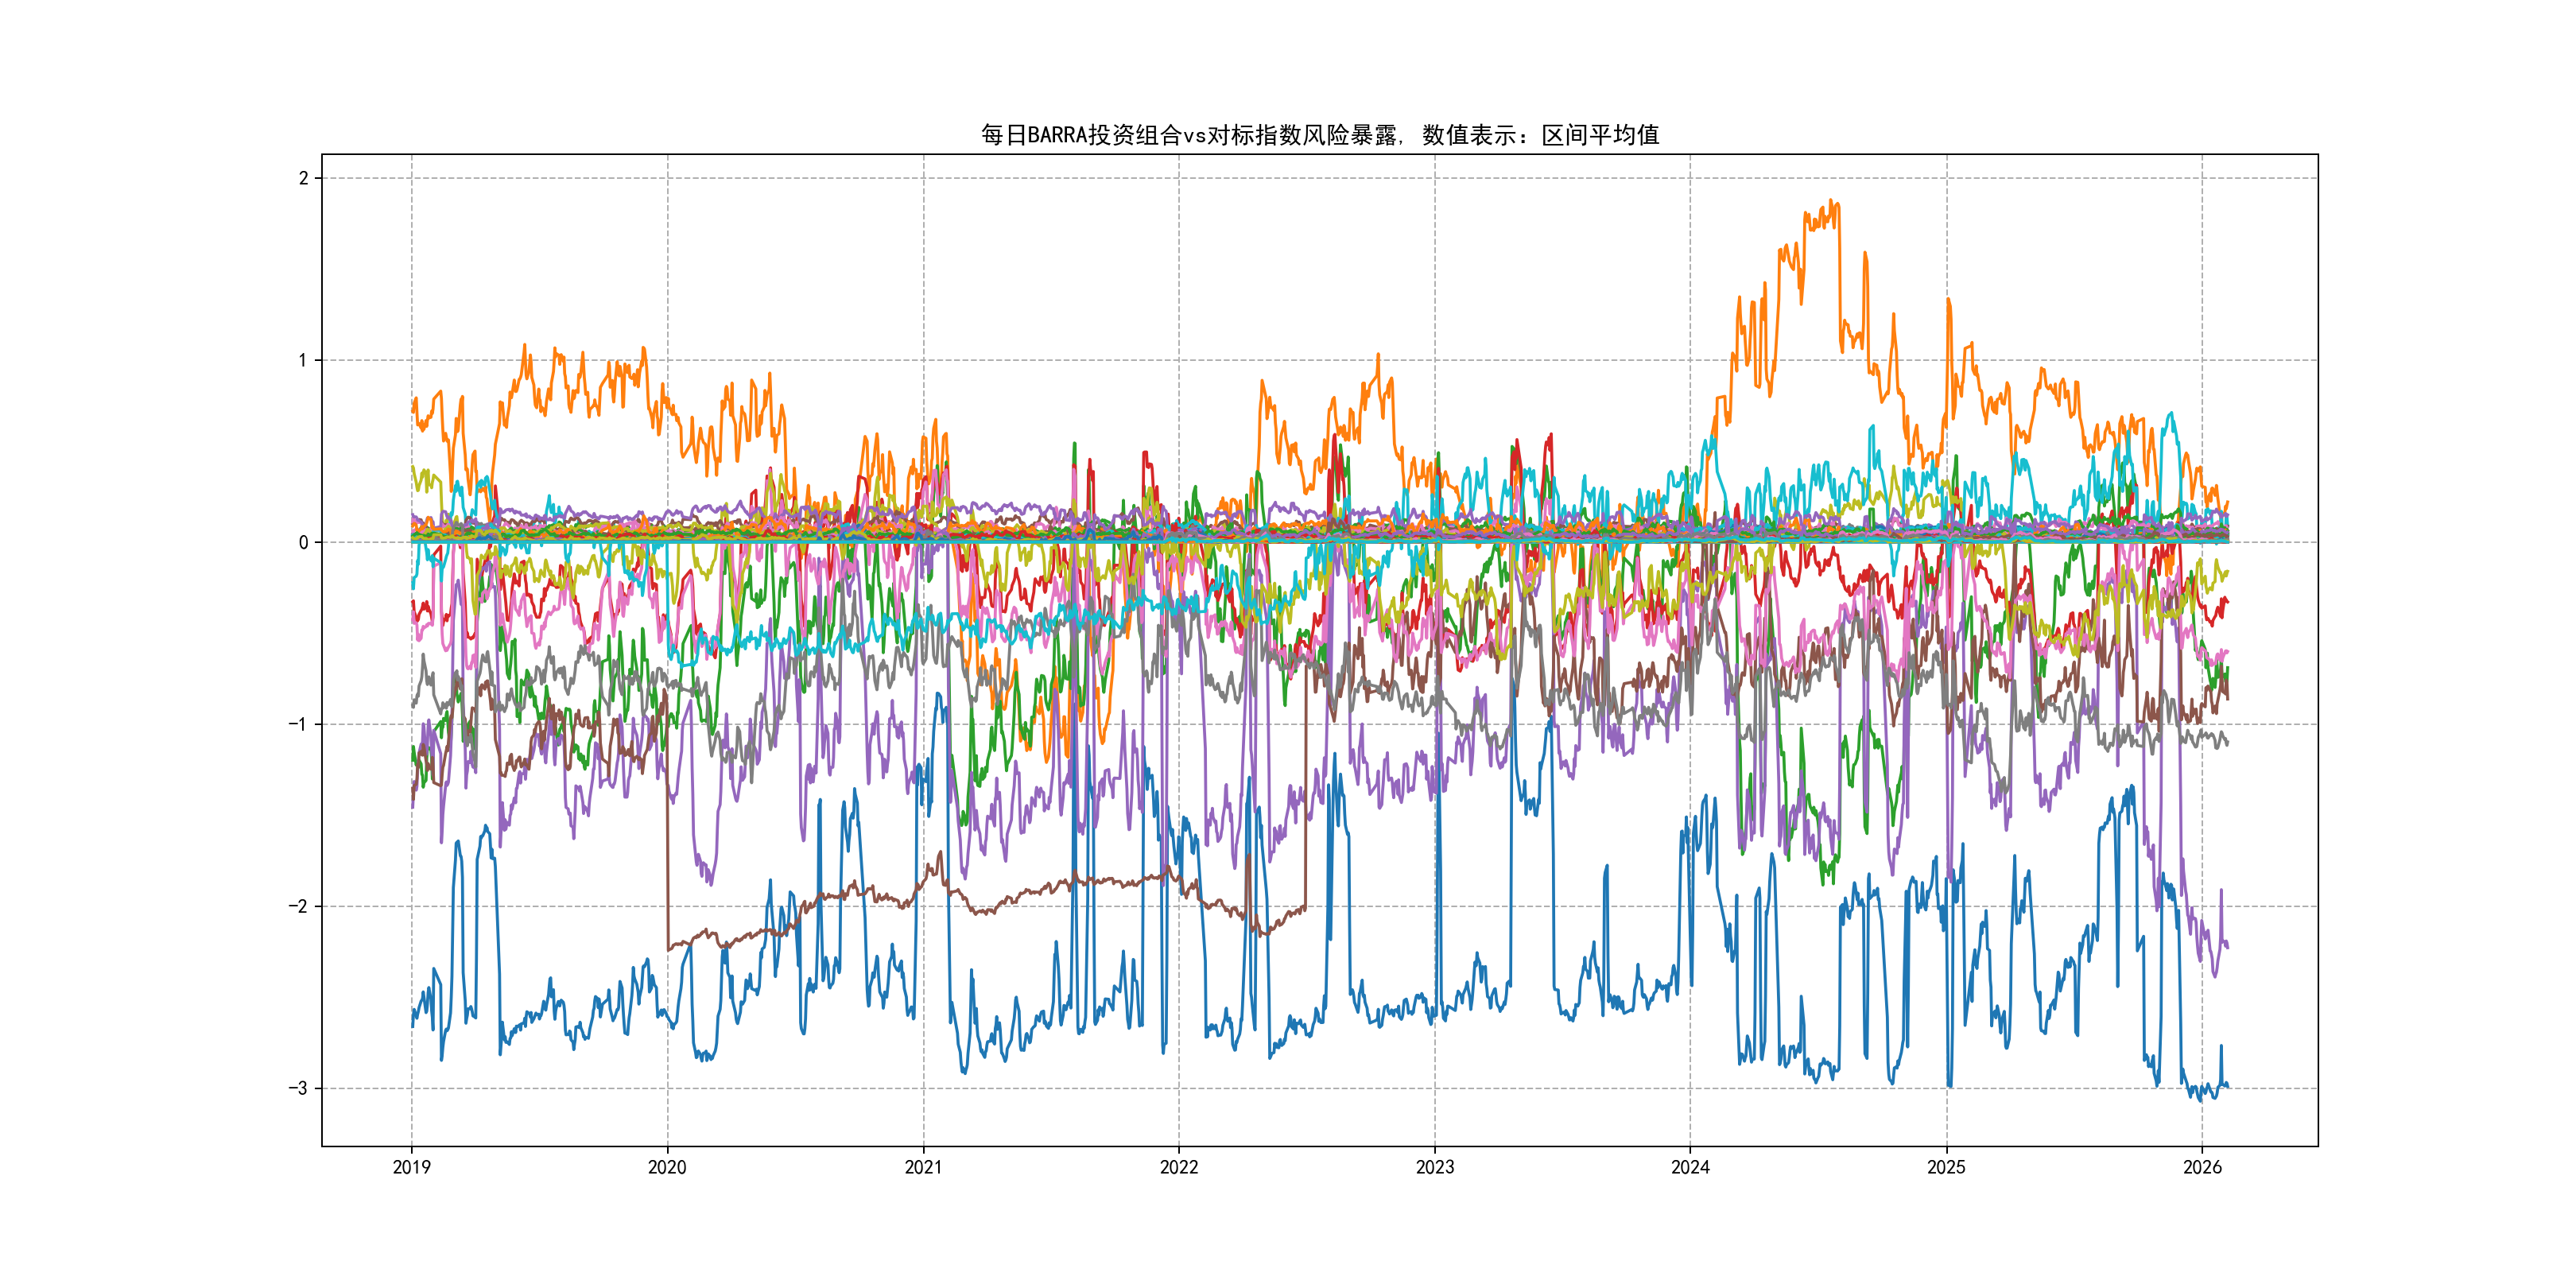Click the blue line's end point near −3
The image size is (2576, 1288).
(2226, 1086)
